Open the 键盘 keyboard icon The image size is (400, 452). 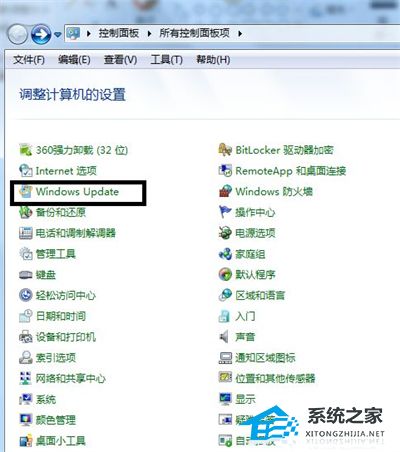25,275
